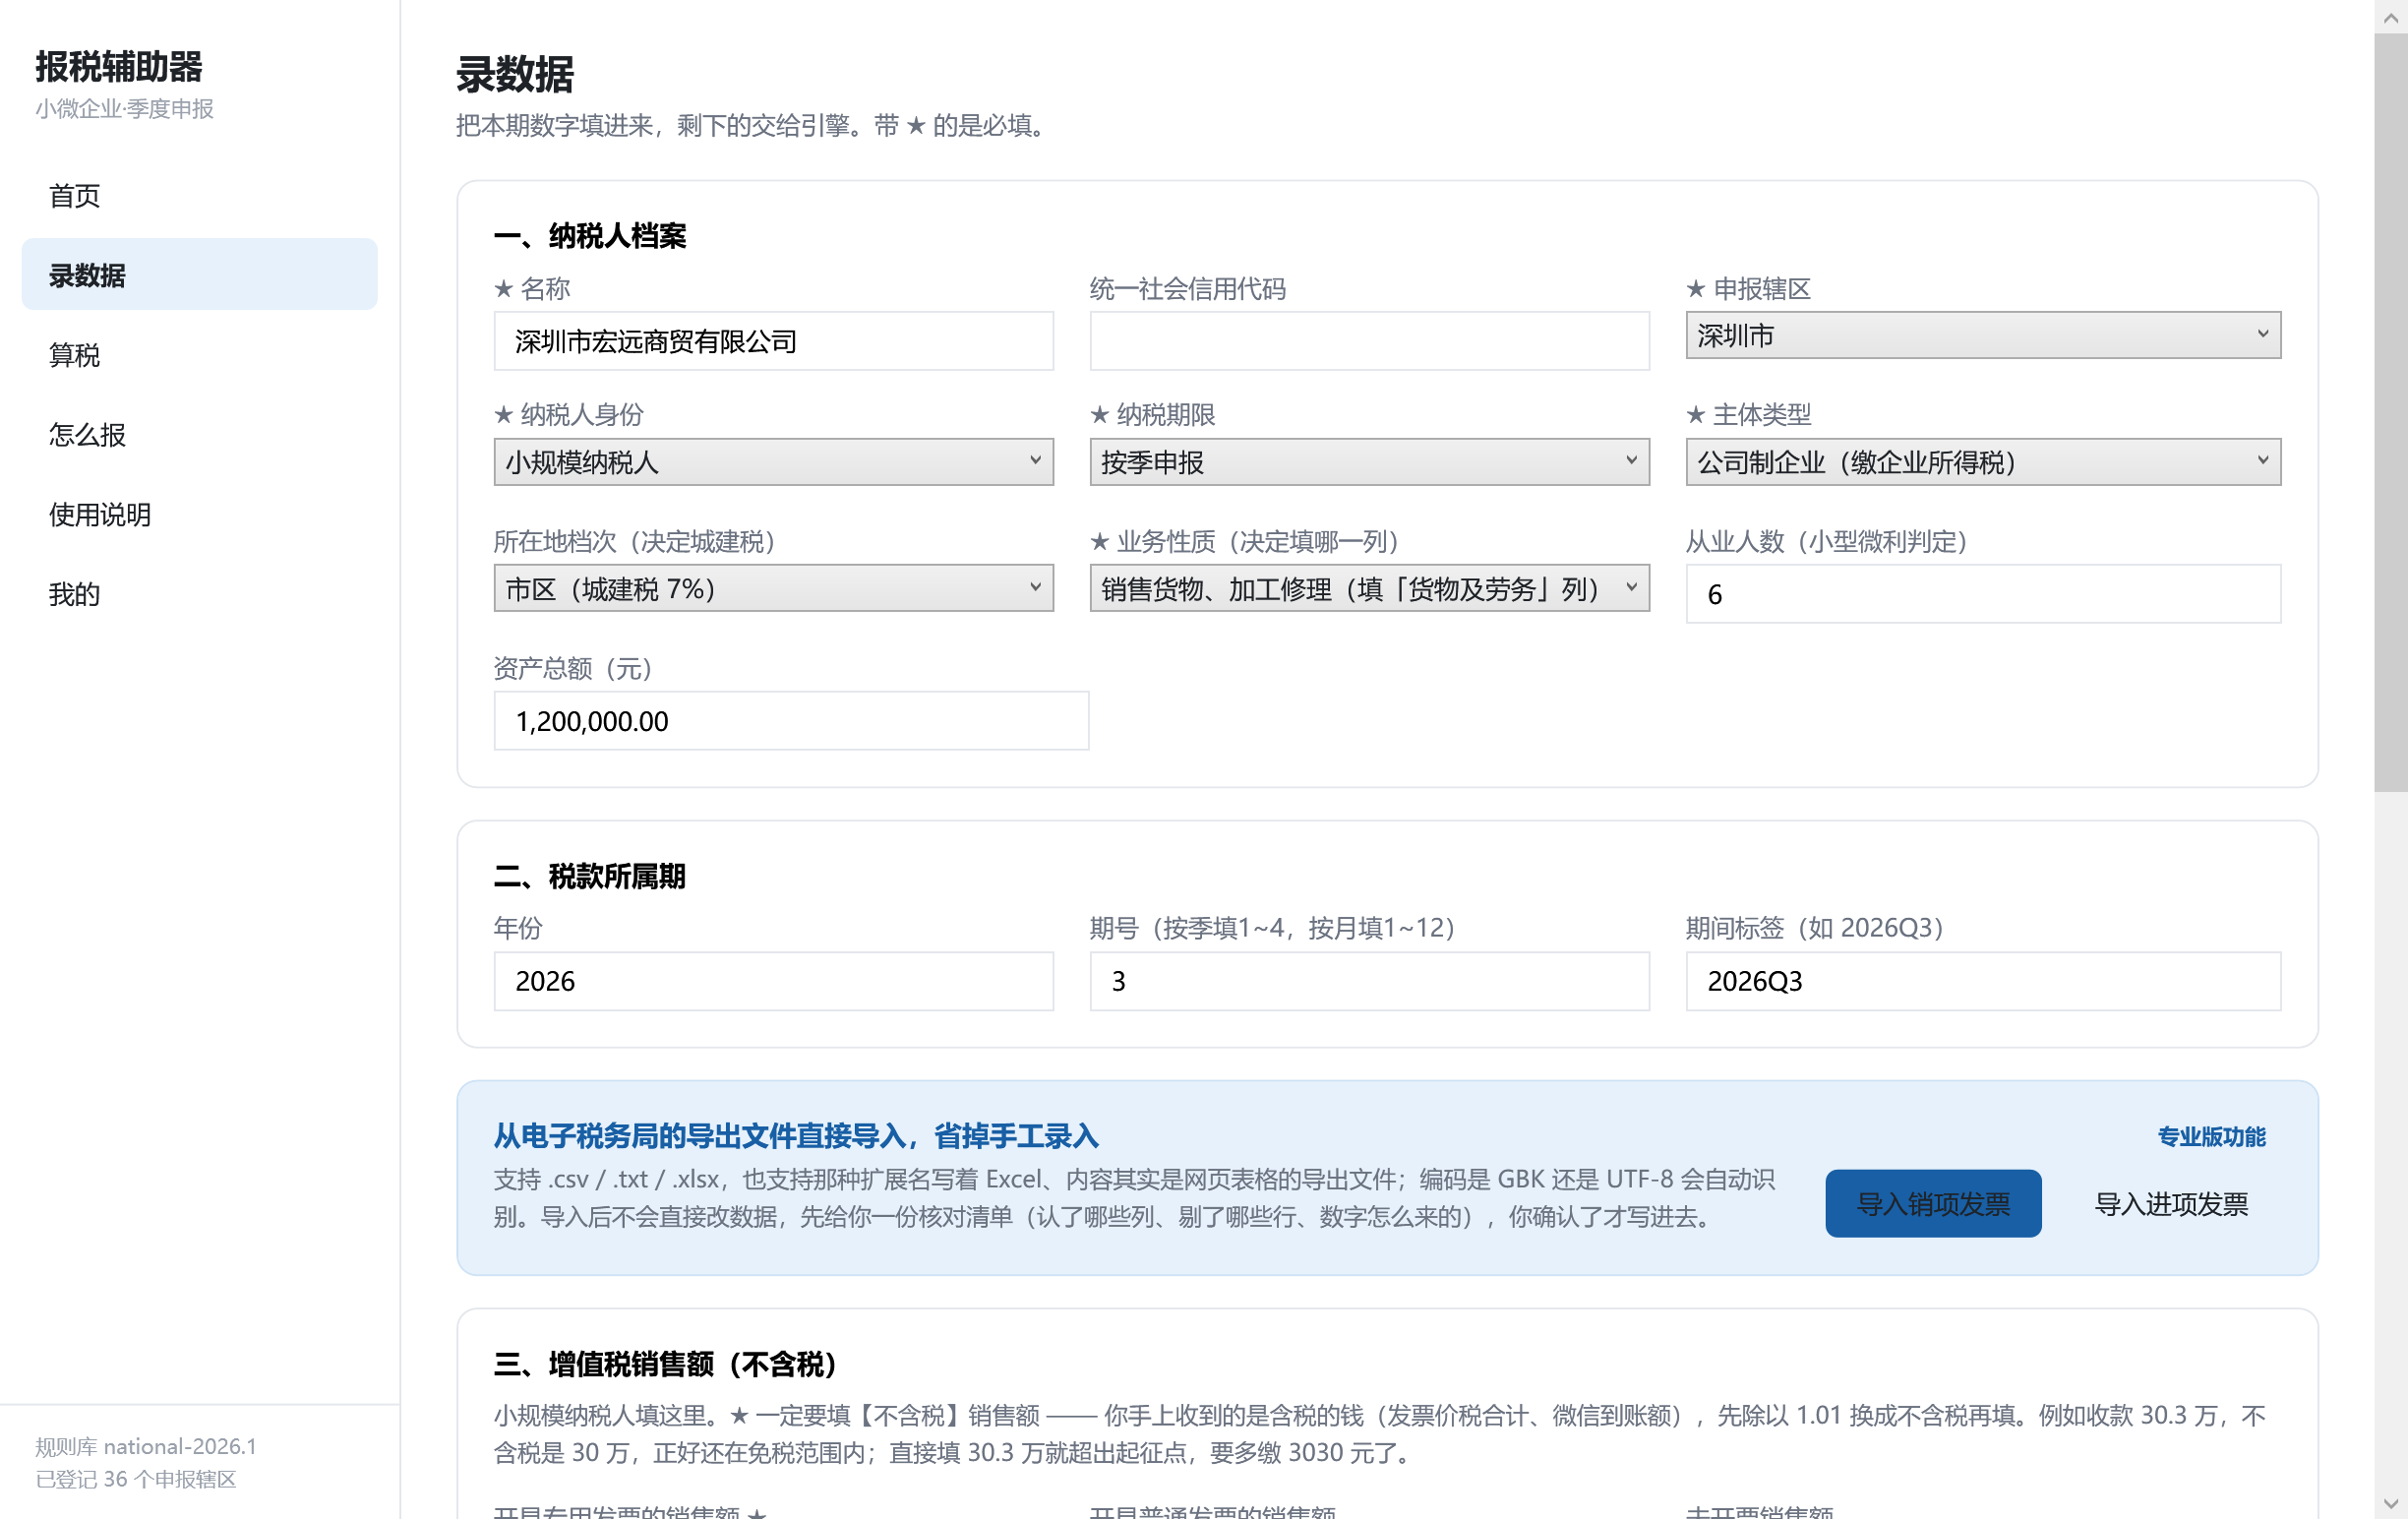Click the 资产总额 field showing 1,200,000.00
This screenshot has height=1519, width=2408.
[791, 721]
